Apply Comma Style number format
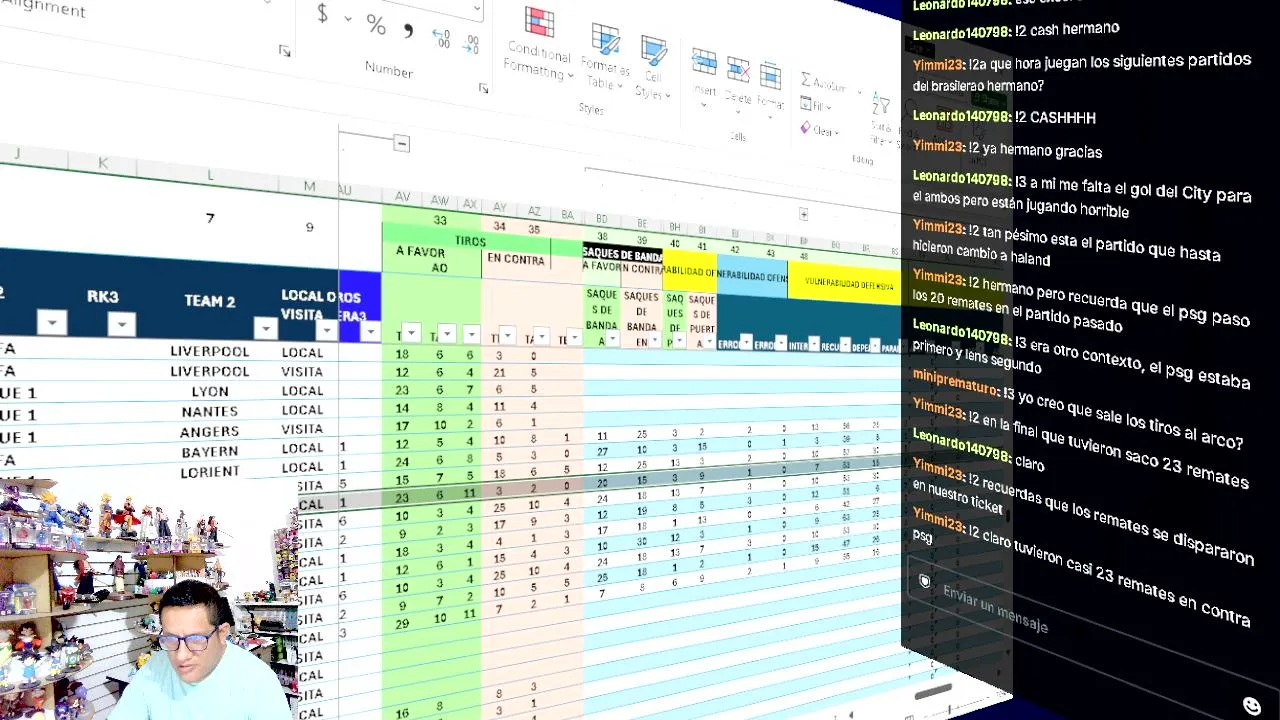This screenshot has width=1280, height=720. coord(408,30)
